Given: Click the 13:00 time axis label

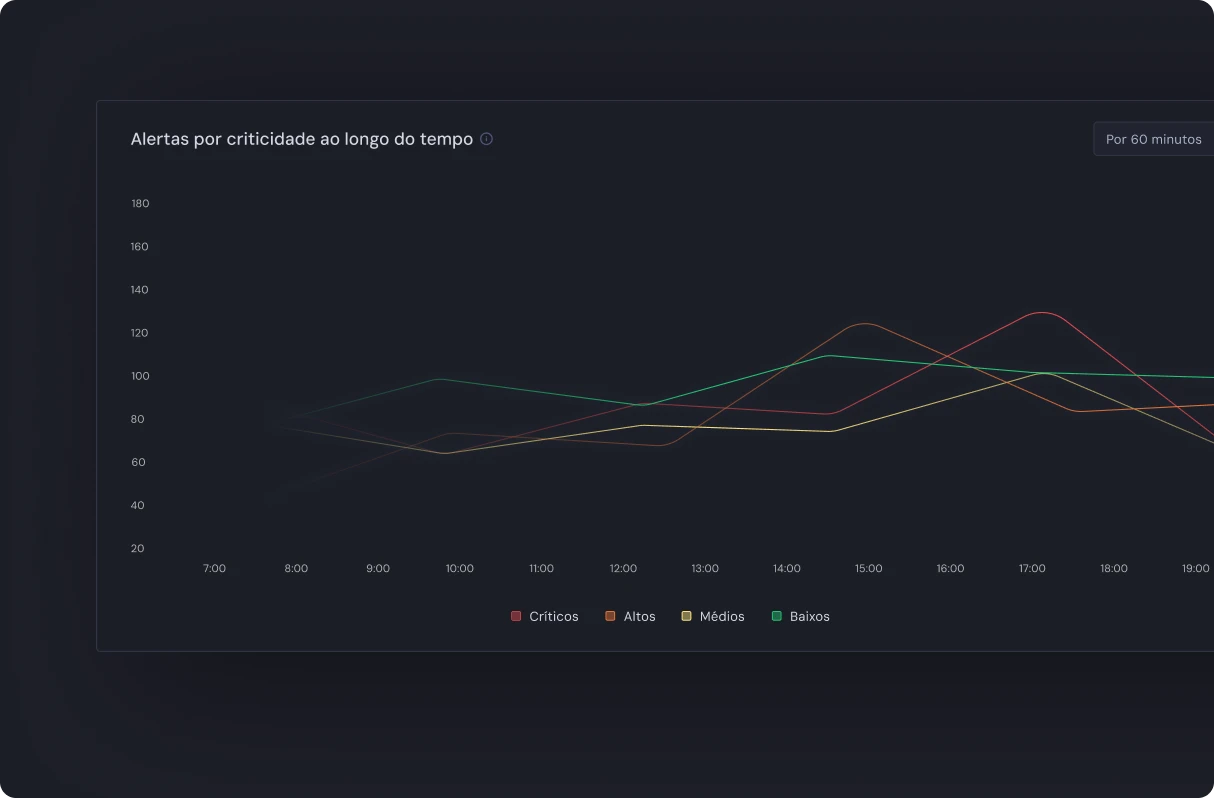Looking at the screenshot, I should click(705, 568).
